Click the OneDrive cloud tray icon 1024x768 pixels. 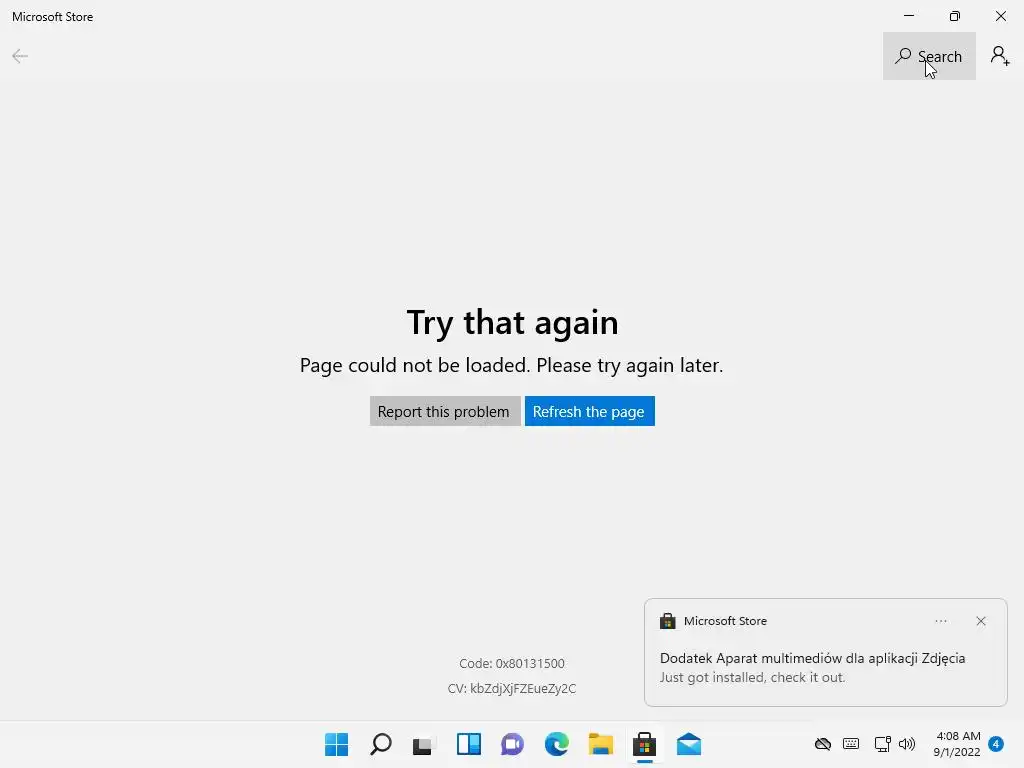pyautogui.click(x=823, y=744)
